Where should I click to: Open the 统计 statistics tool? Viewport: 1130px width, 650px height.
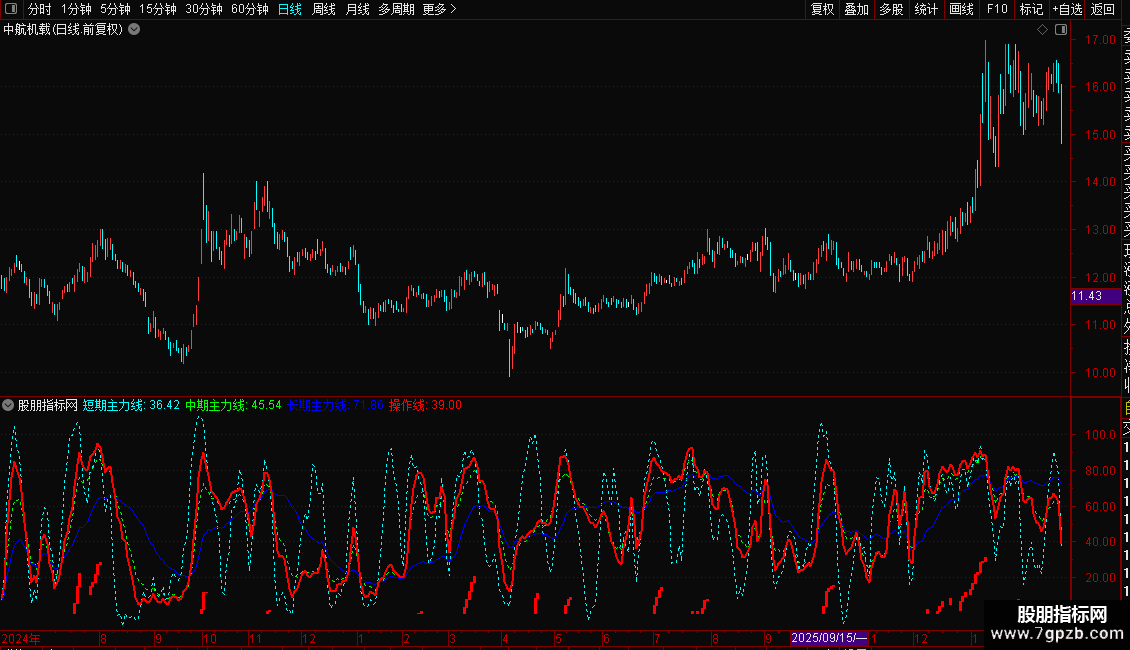926,9
